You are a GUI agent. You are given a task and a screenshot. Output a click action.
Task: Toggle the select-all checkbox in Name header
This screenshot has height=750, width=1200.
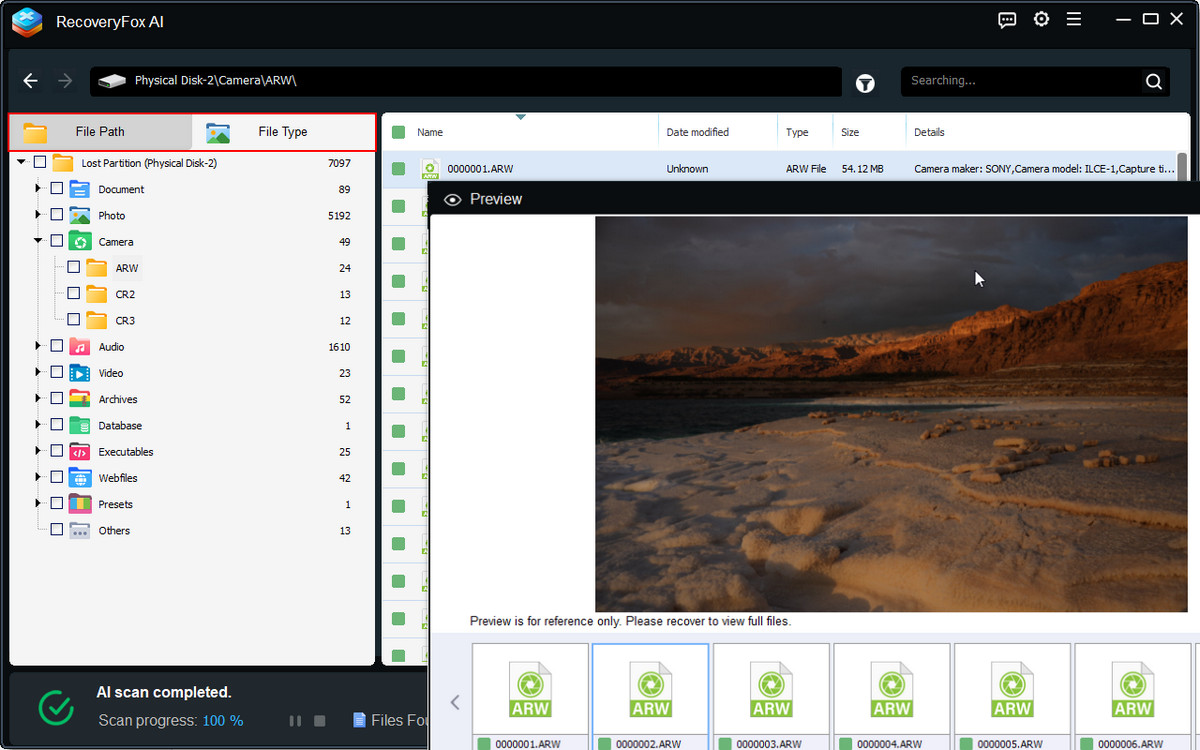[398, 132]
